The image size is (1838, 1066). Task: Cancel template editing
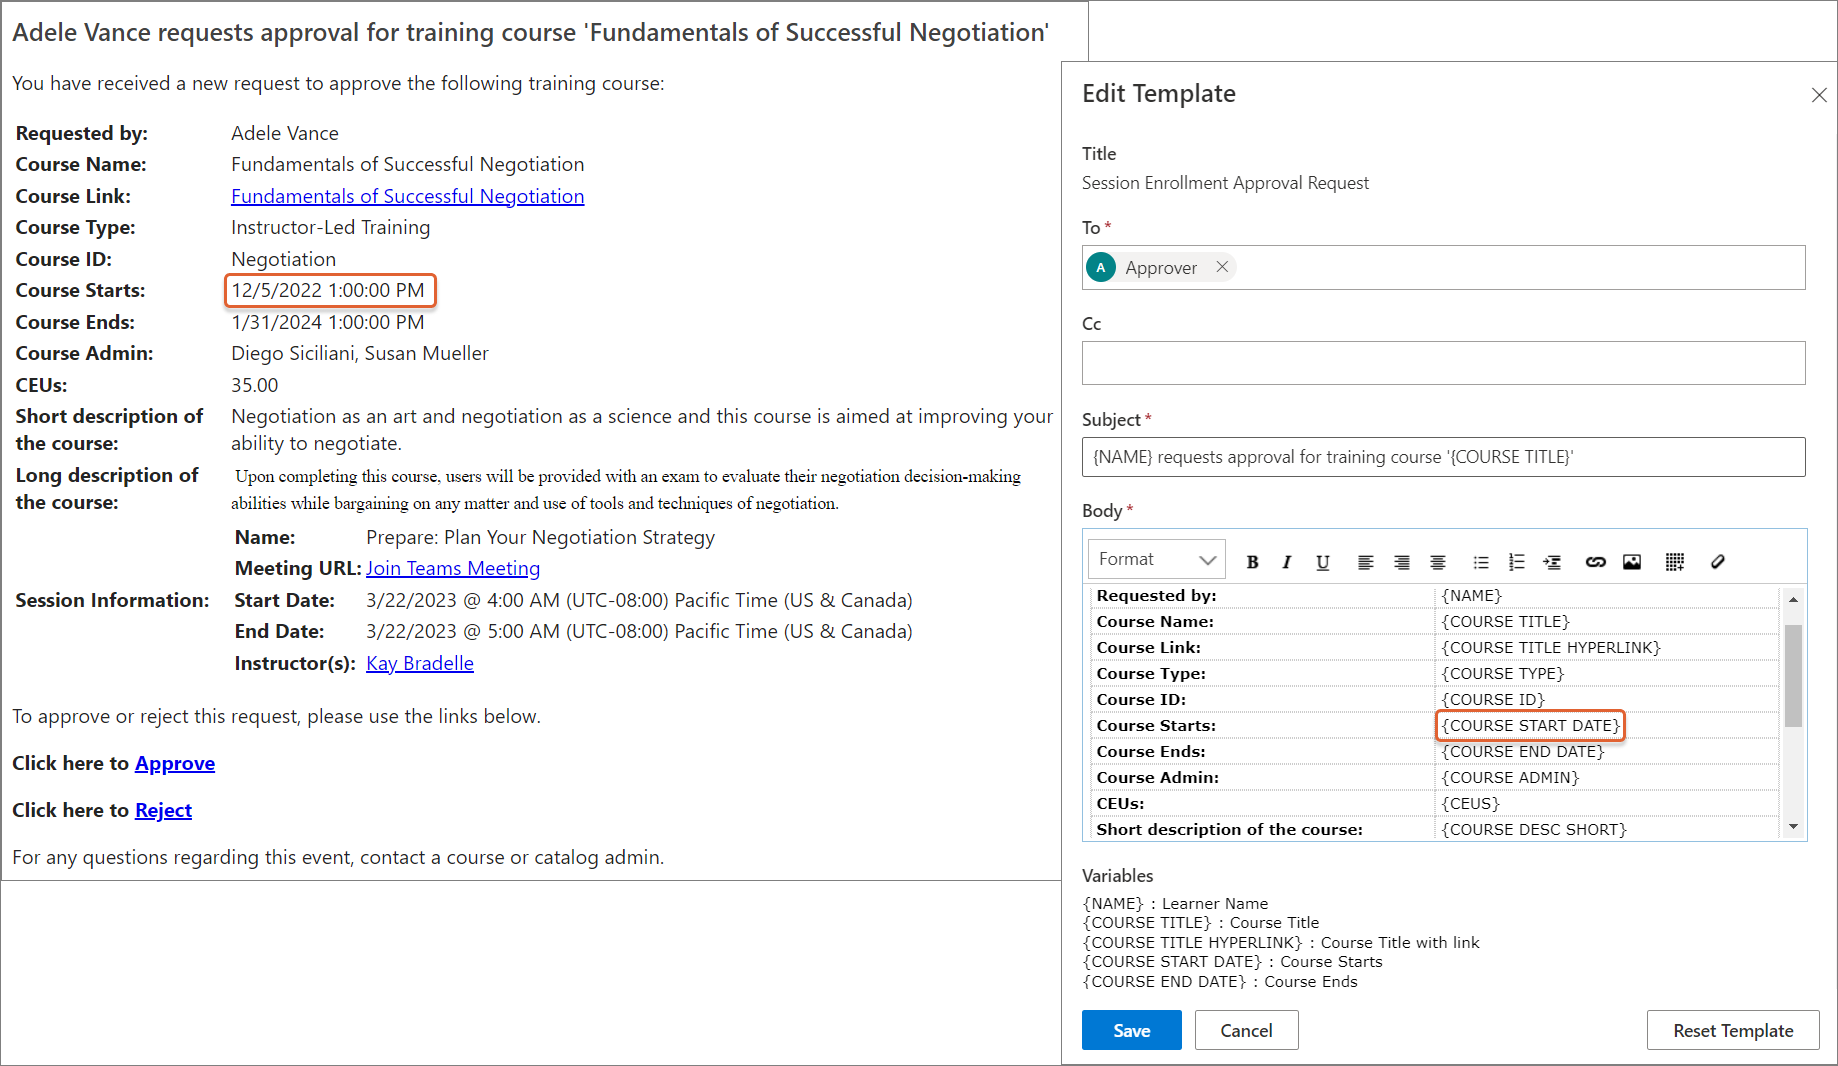(1245, 1030)
